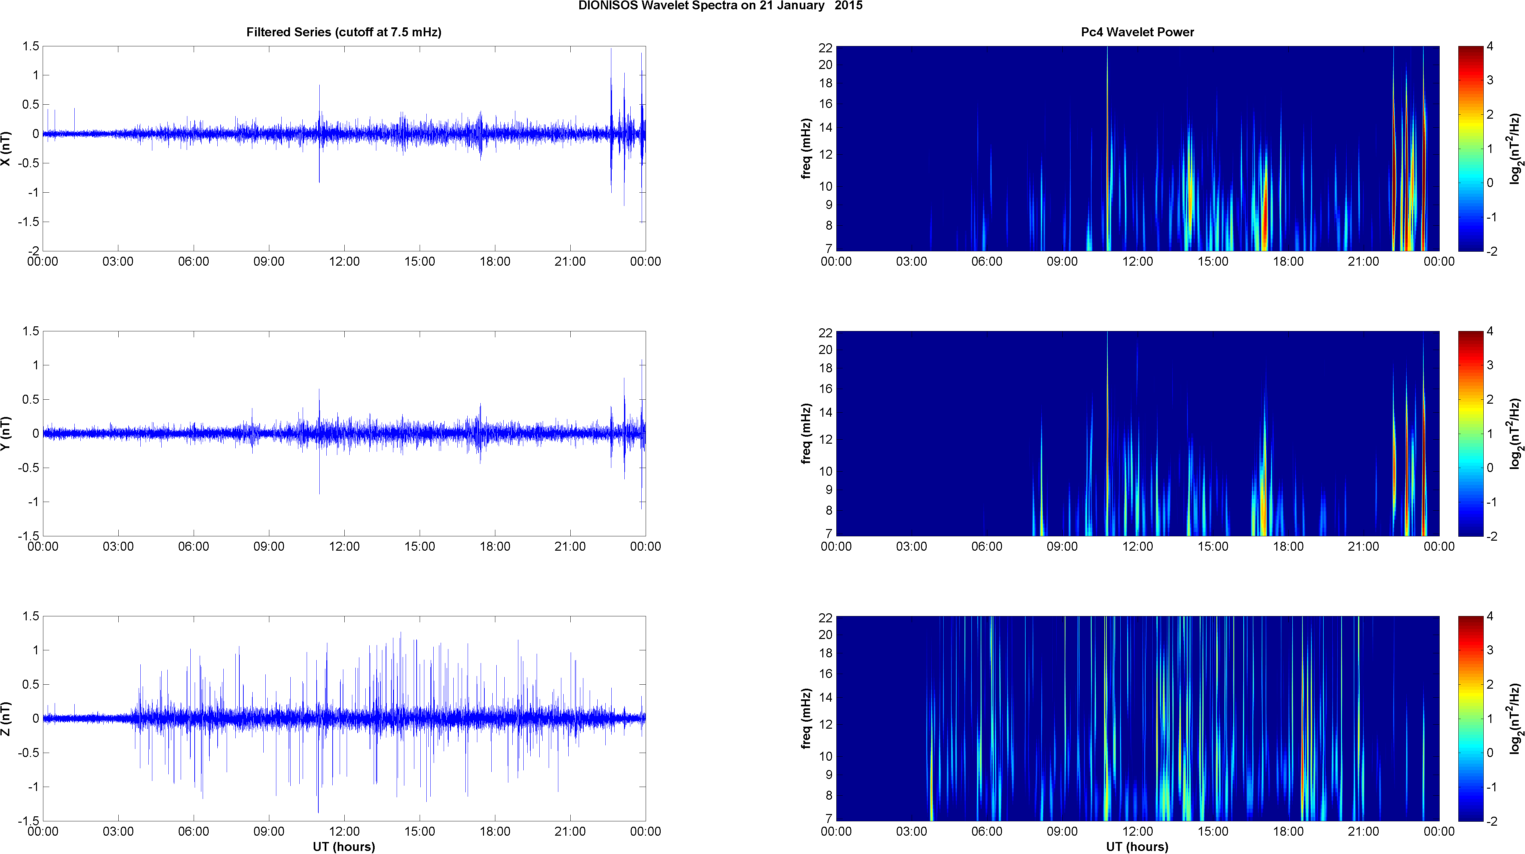
Task: Click the -2 tick on the bottom colorbar
Action: 1491,821
